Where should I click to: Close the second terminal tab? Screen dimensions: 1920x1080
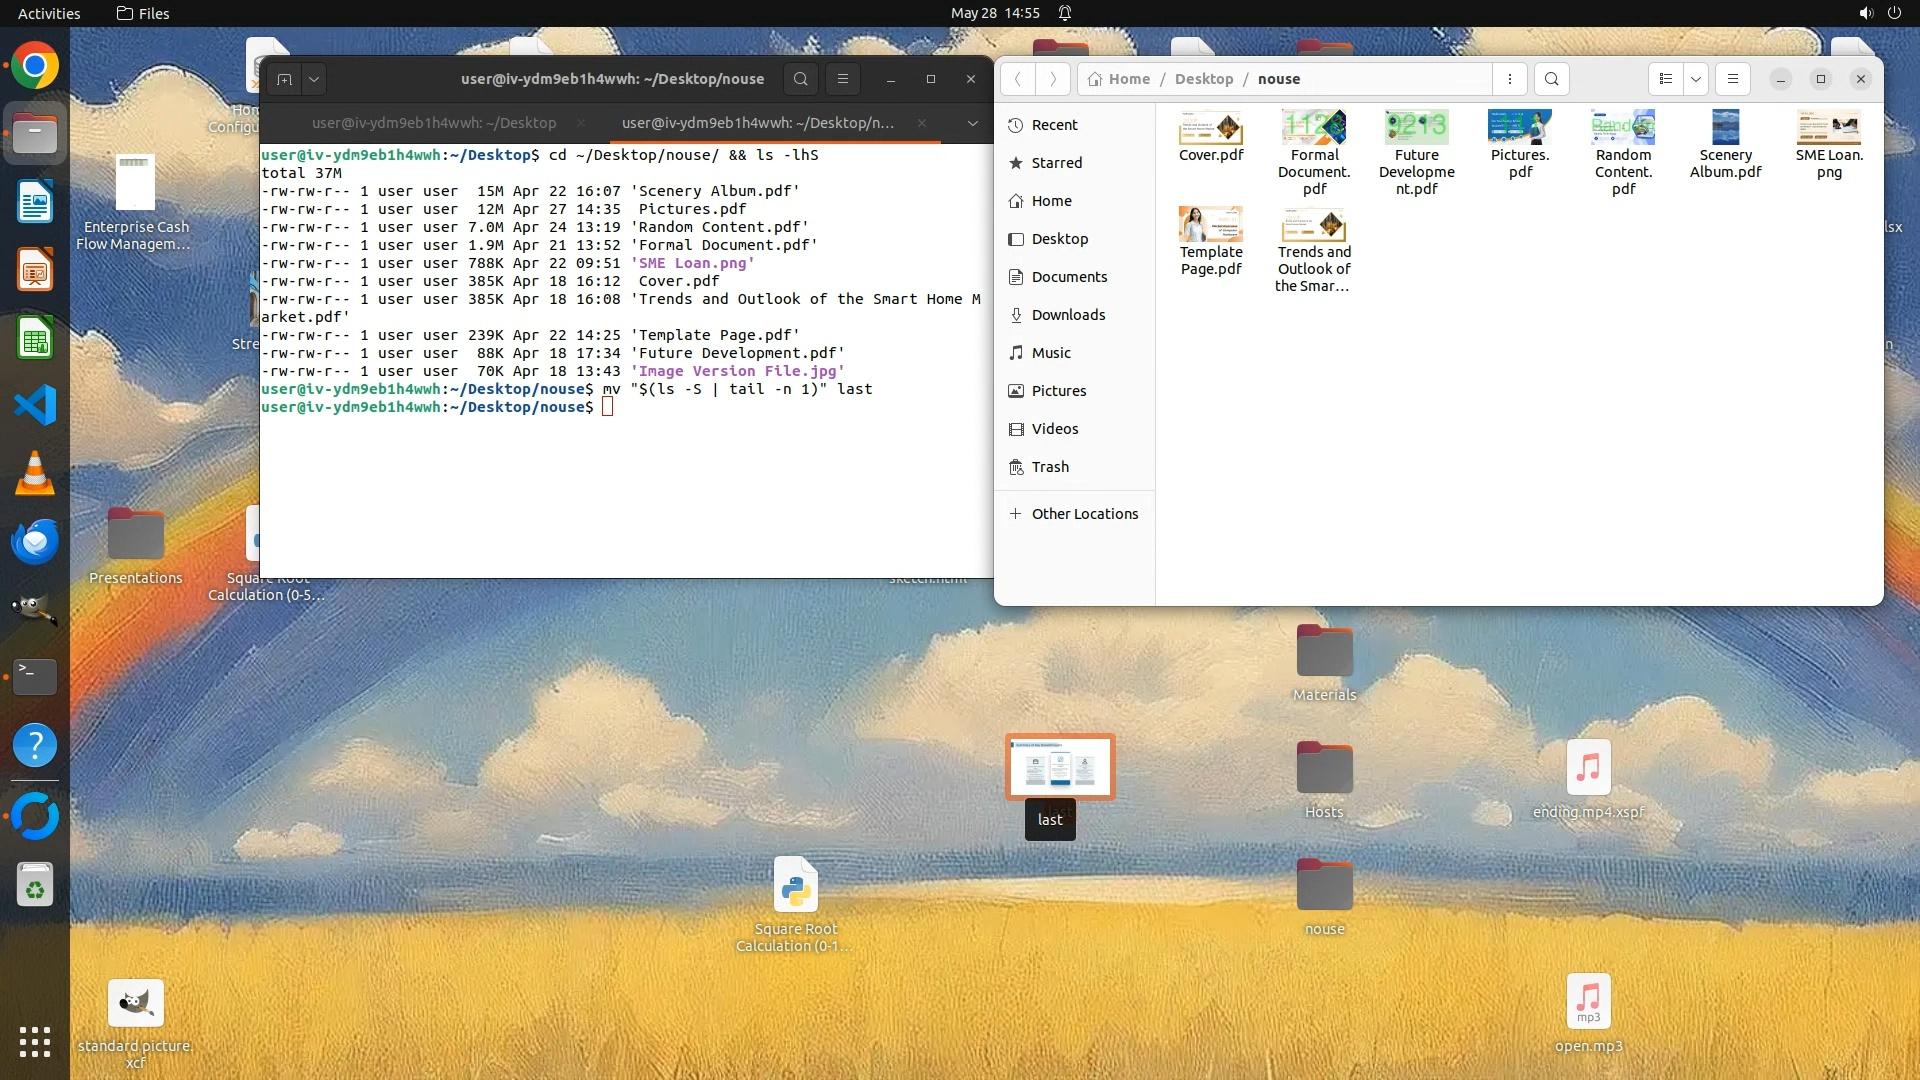(x=921, y=123)
